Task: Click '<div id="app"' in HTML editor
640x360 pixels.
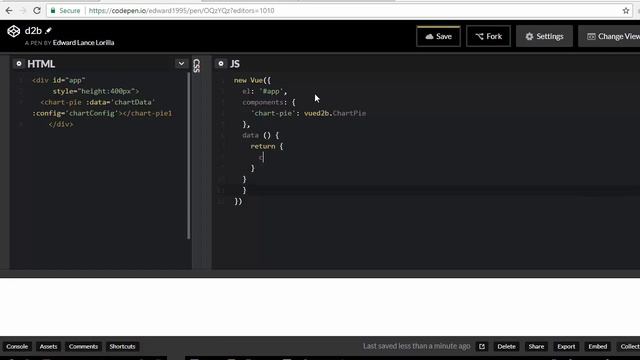Action: click(x=59, y=80)
